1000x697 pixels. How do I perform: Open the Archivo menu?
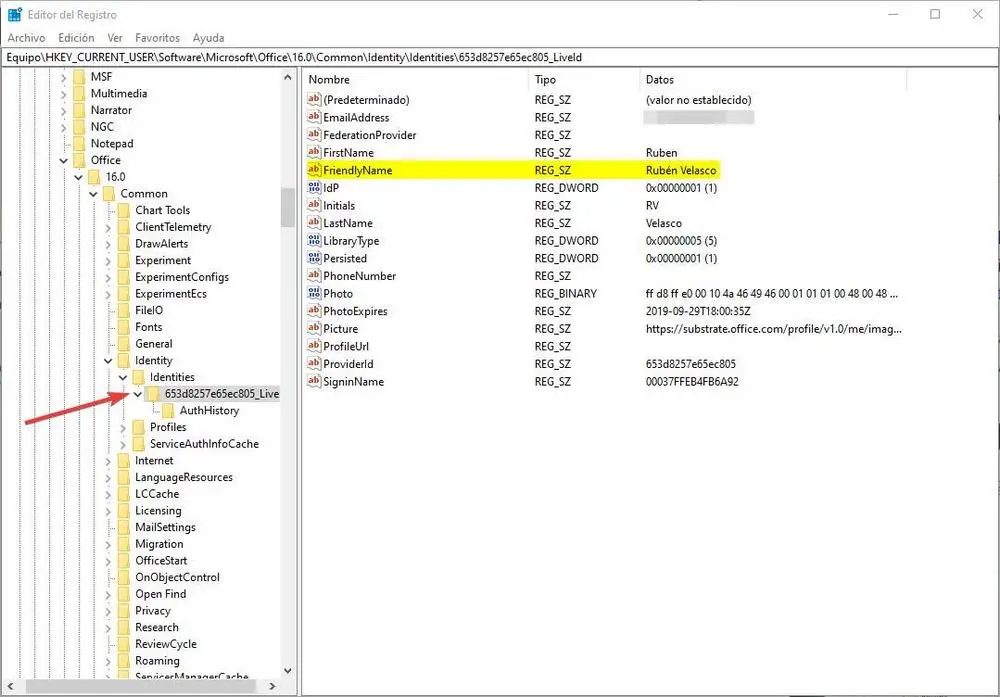[x=26, y=38]
